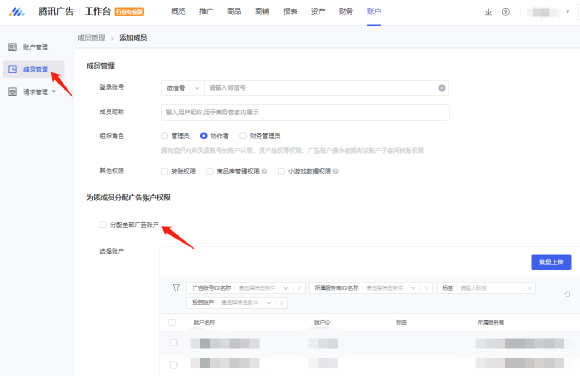This screenshot has width=580, height=376.
Task: Reset filters with the refresh icon
Action: (567, 294)
